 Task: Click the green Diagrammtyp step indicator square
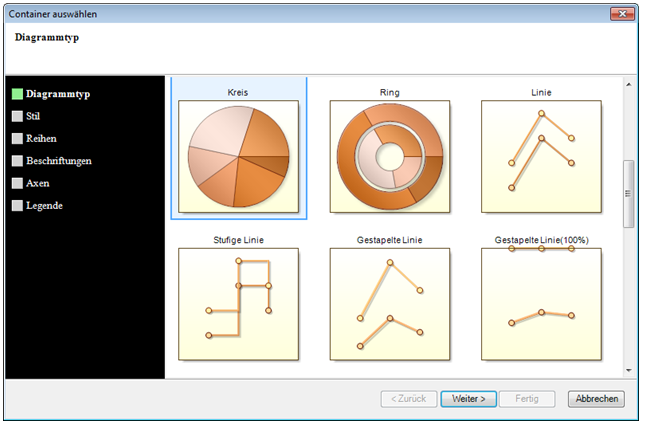click(x=17, y=94)
